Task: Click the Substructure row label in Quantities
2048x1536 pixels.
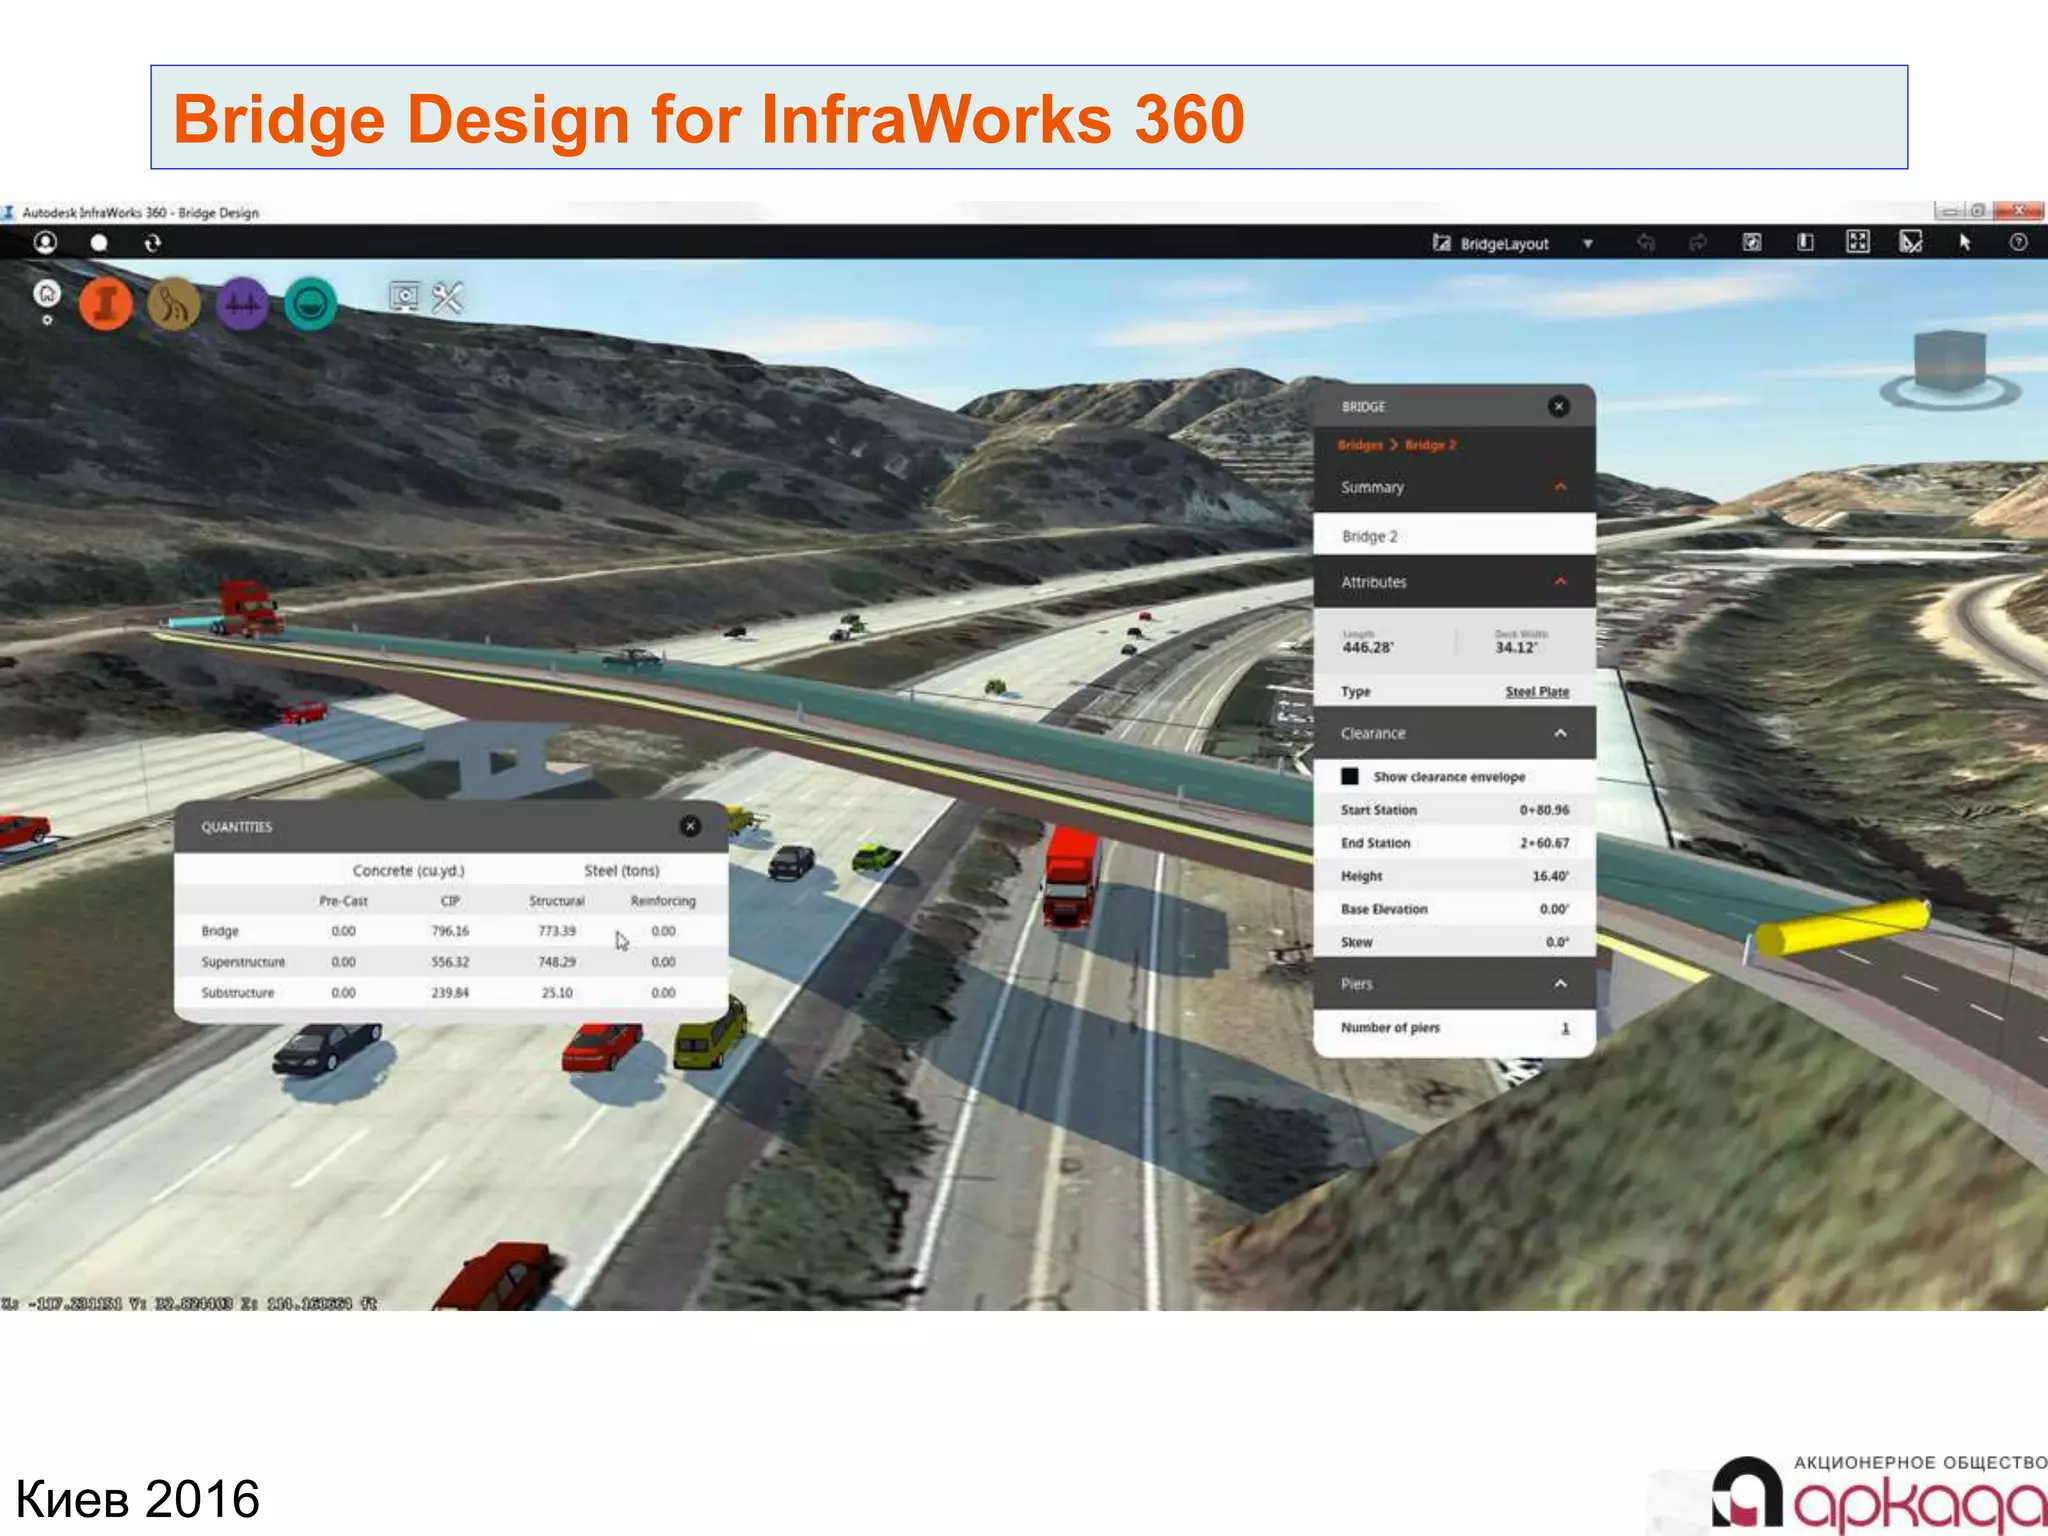Action: pos(237,993)
